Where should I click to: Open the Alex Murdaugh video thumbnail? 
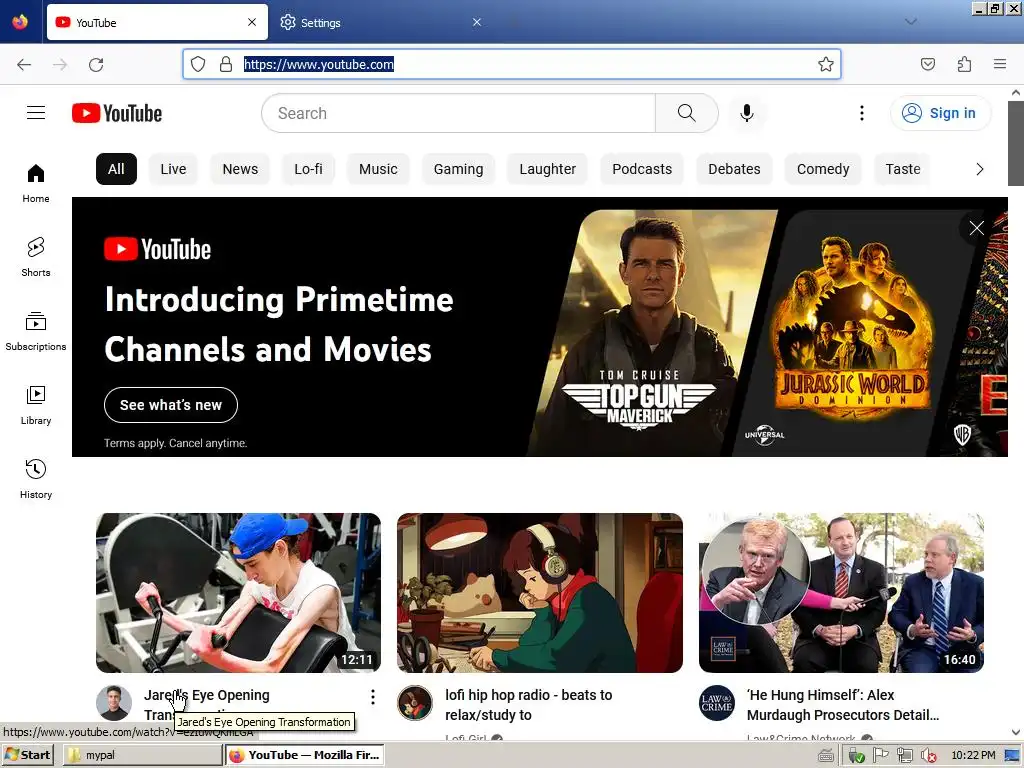[841, 592]
